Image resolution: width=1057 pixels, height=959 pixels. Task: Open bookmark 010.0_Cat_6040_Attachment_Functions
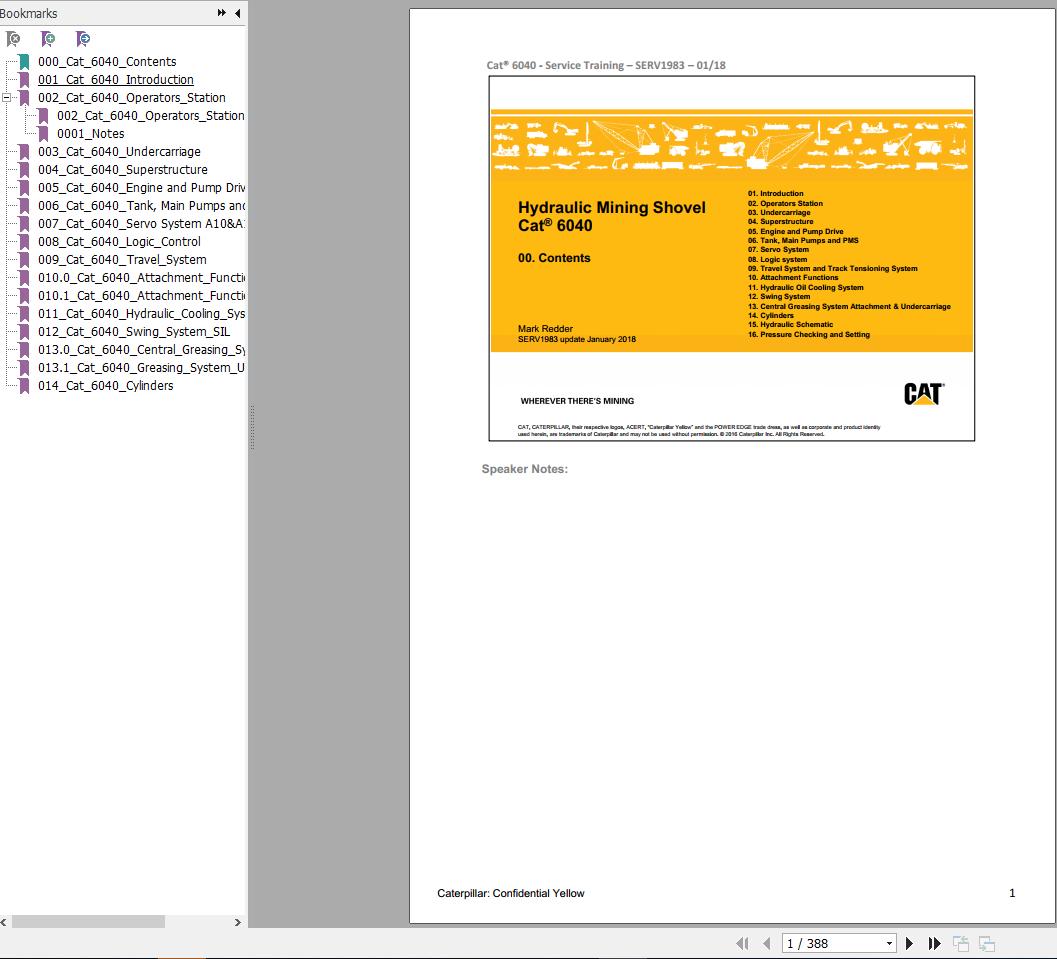coord(142,278)
